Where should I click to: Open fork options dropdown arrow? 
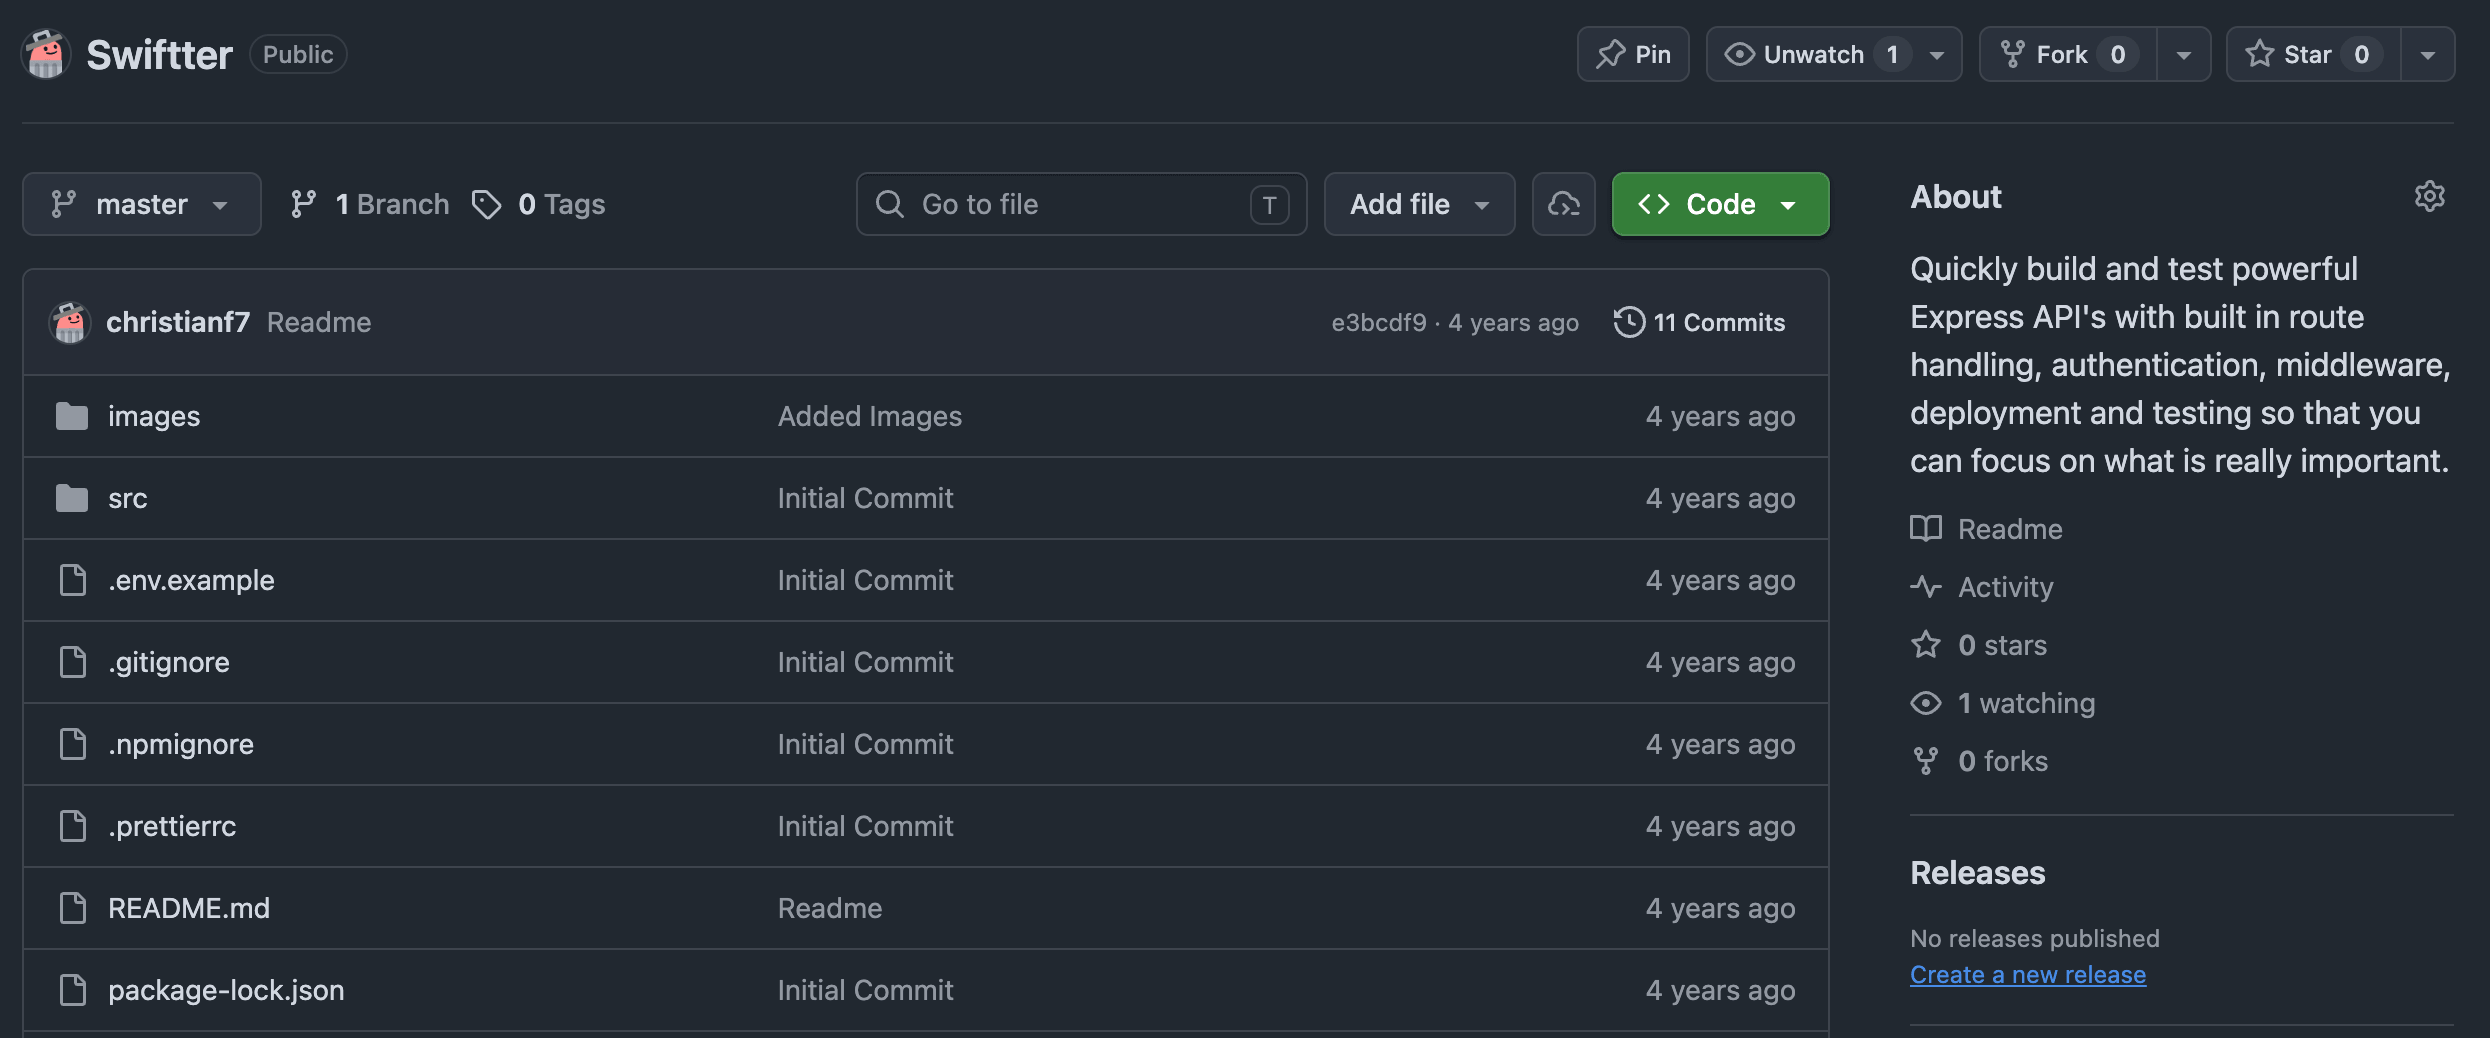tap(2184, 54)
